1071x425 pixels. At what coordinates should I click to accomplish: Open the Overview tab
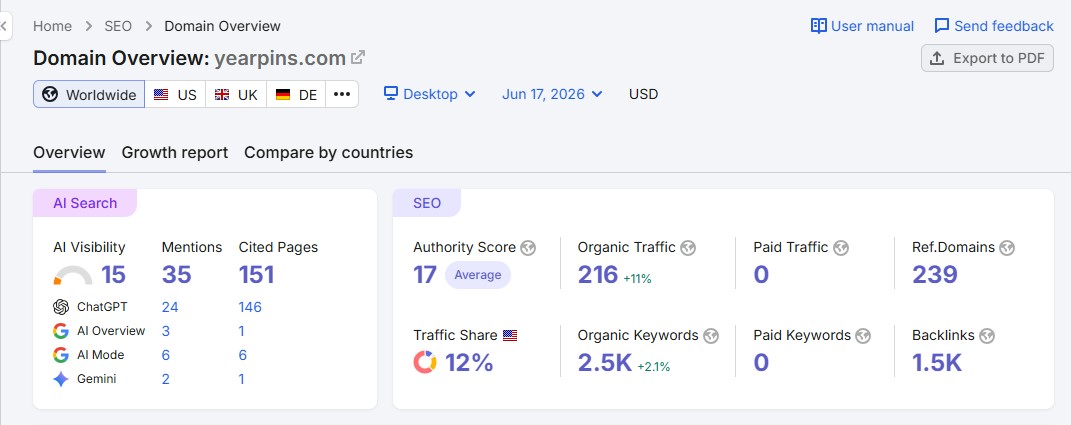click(x=69, y=152)
